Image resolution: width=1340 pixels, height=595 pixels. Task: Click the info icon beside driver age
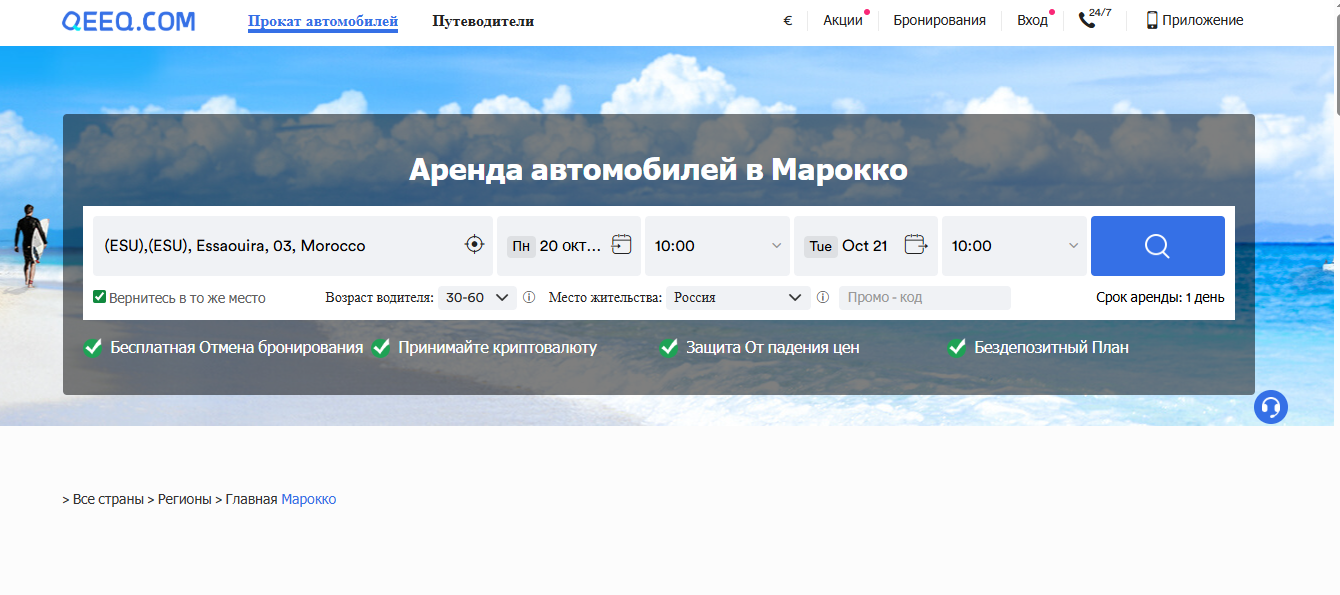(529, 298)
